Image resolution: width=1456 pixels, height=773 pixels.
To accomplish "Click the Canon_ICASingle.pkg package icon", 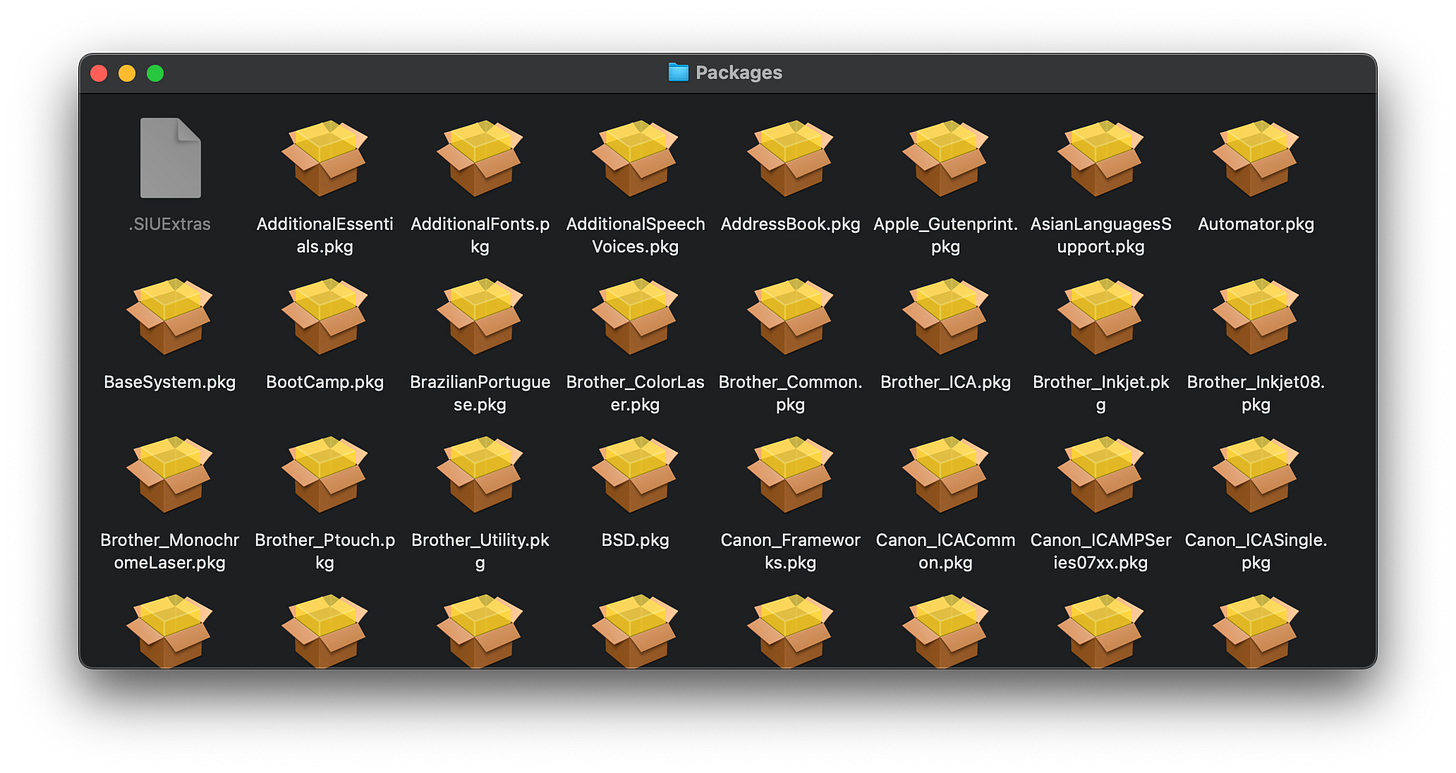I will (1255, 474).
